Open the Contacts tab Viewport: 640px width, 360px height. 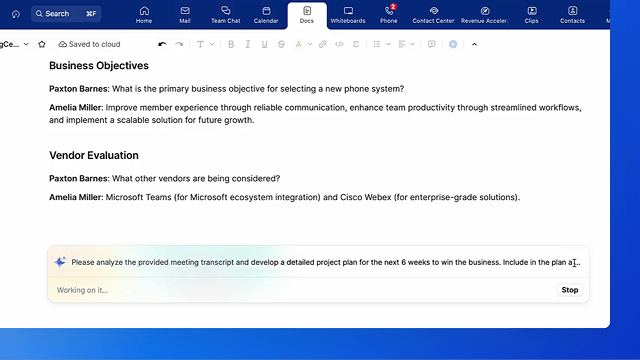click(x=572, y=15)
